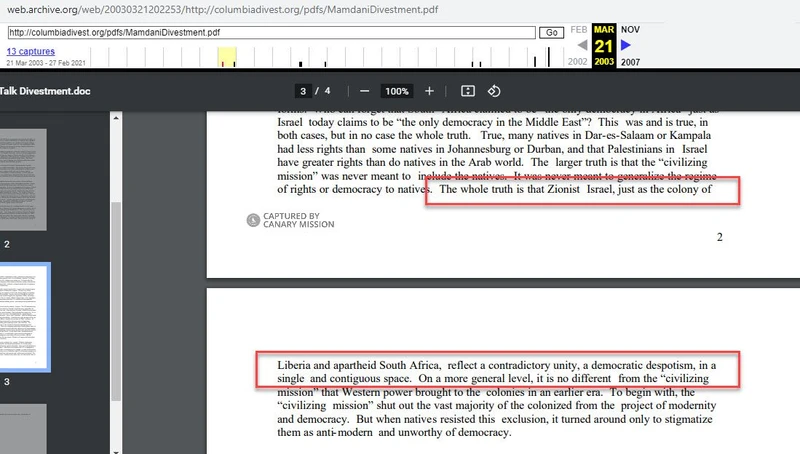Zoom out with the minus icon
This screenshot has width=800, height=454.
point(364,91)
